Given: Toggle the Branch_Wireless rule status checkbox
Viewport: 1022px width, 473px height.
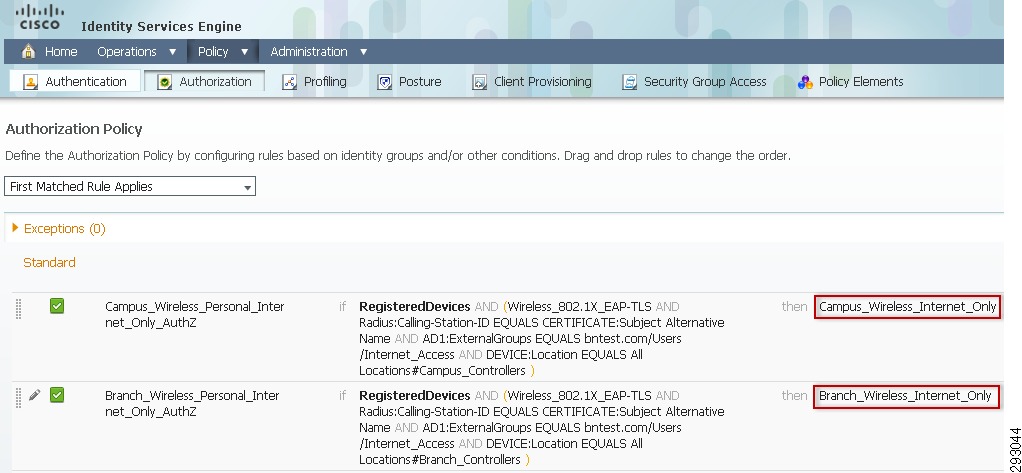Looking at the screenshot, I should click(x=57, y=395).
